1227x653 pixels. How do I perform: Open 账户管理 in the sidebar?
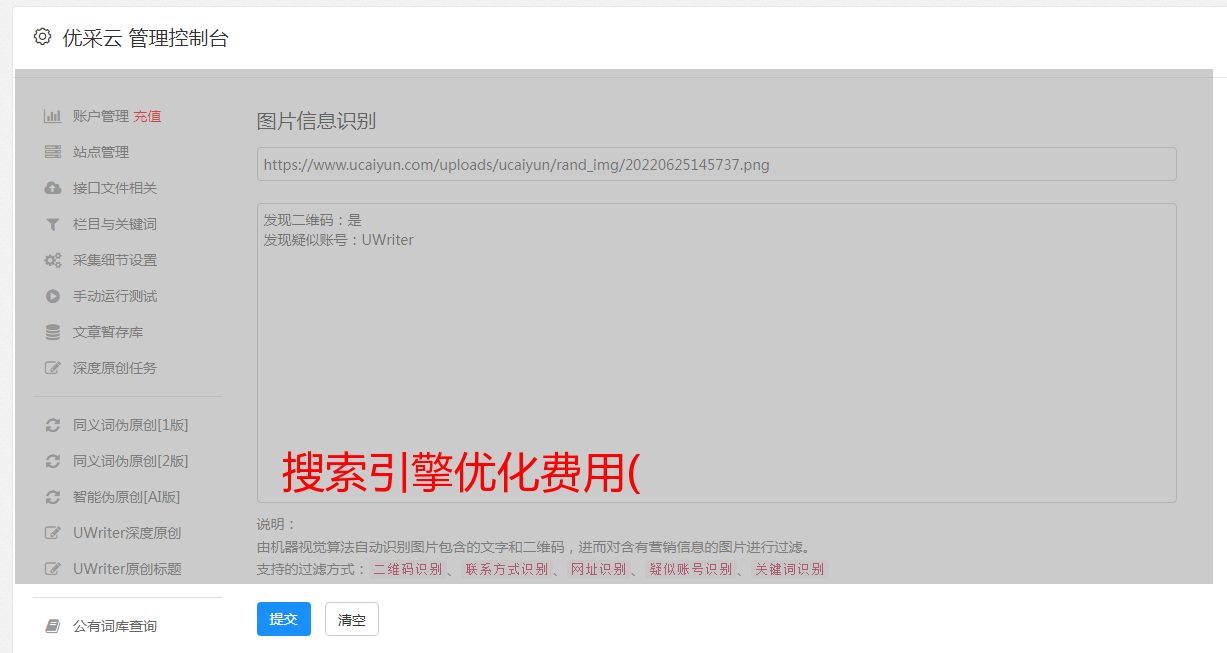click(x=101, y=116)
